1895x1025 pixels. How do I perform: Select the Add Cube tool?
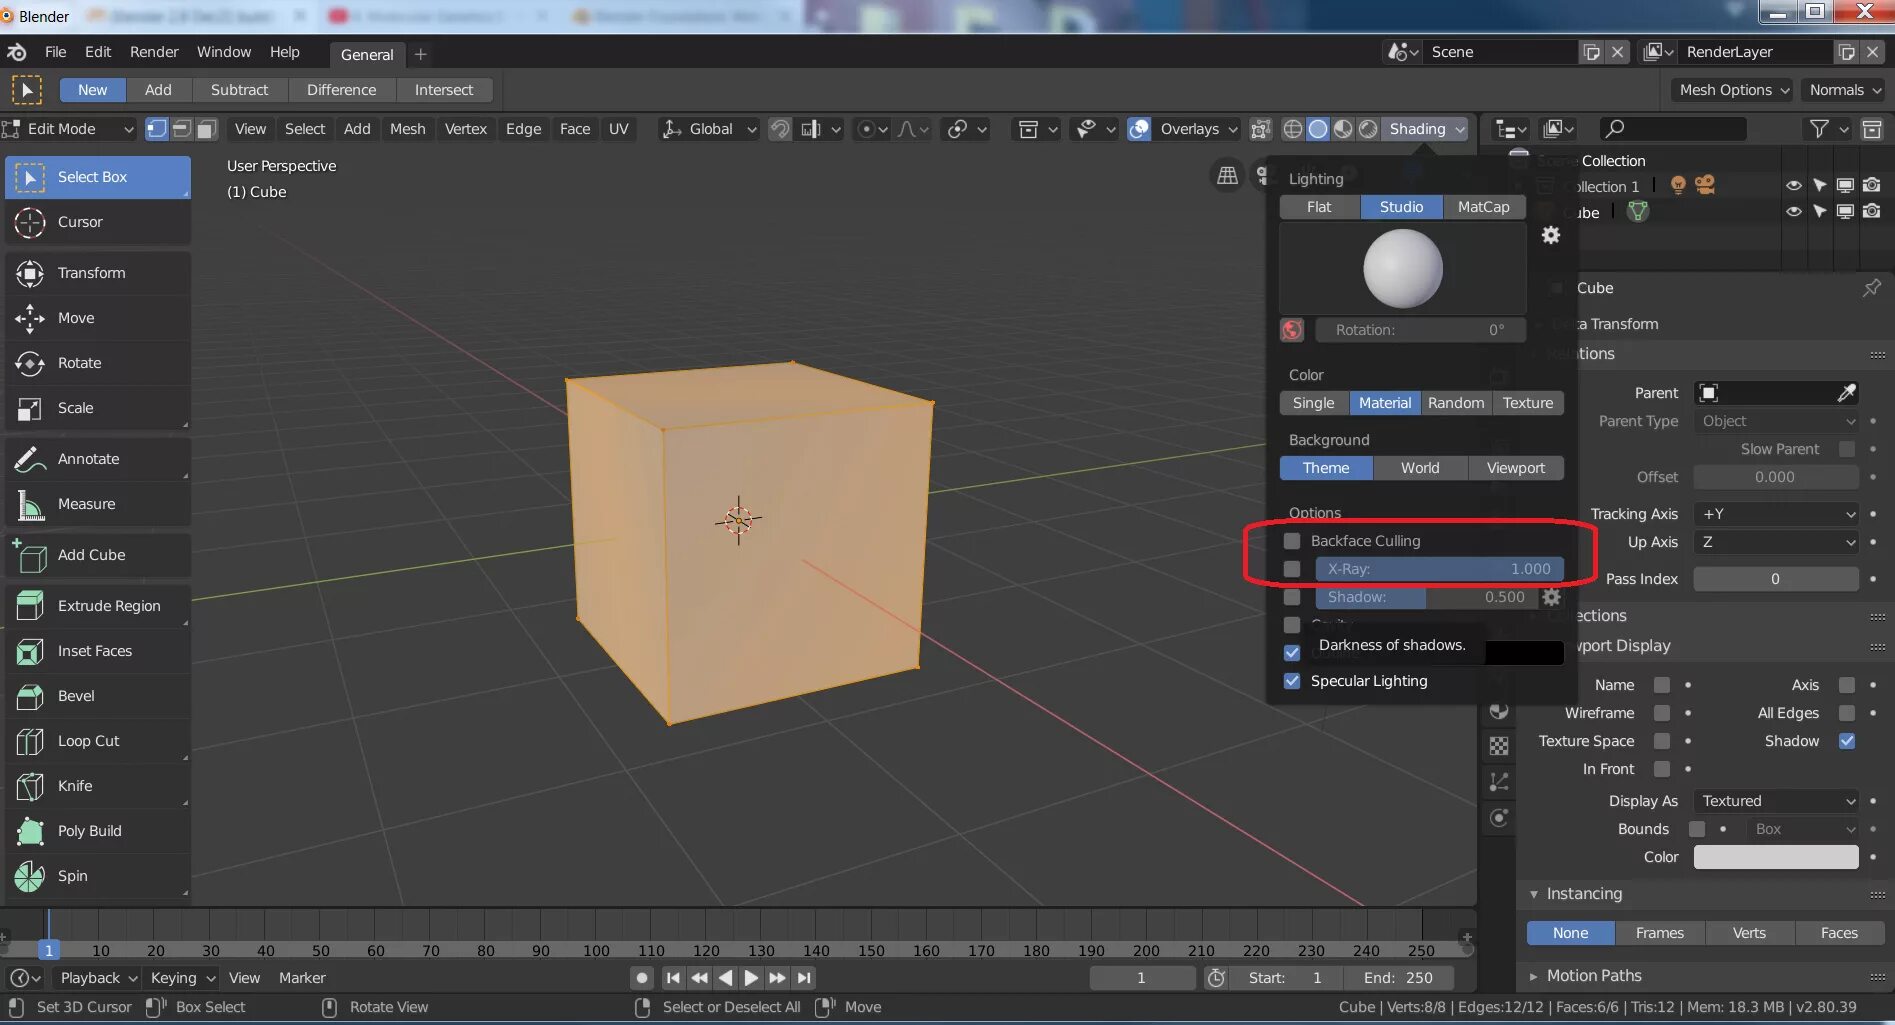pos(97,555)
